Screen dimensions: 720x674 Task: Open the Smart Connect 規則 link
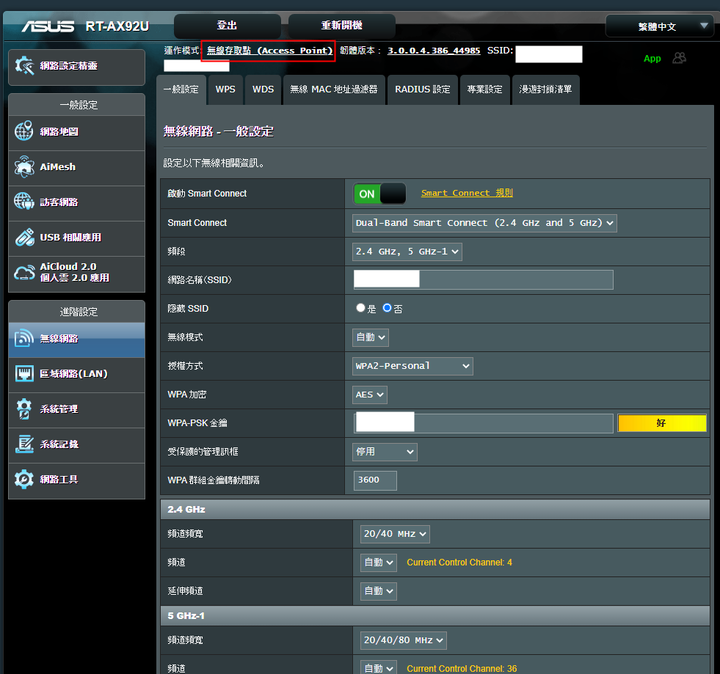(467, 193)
